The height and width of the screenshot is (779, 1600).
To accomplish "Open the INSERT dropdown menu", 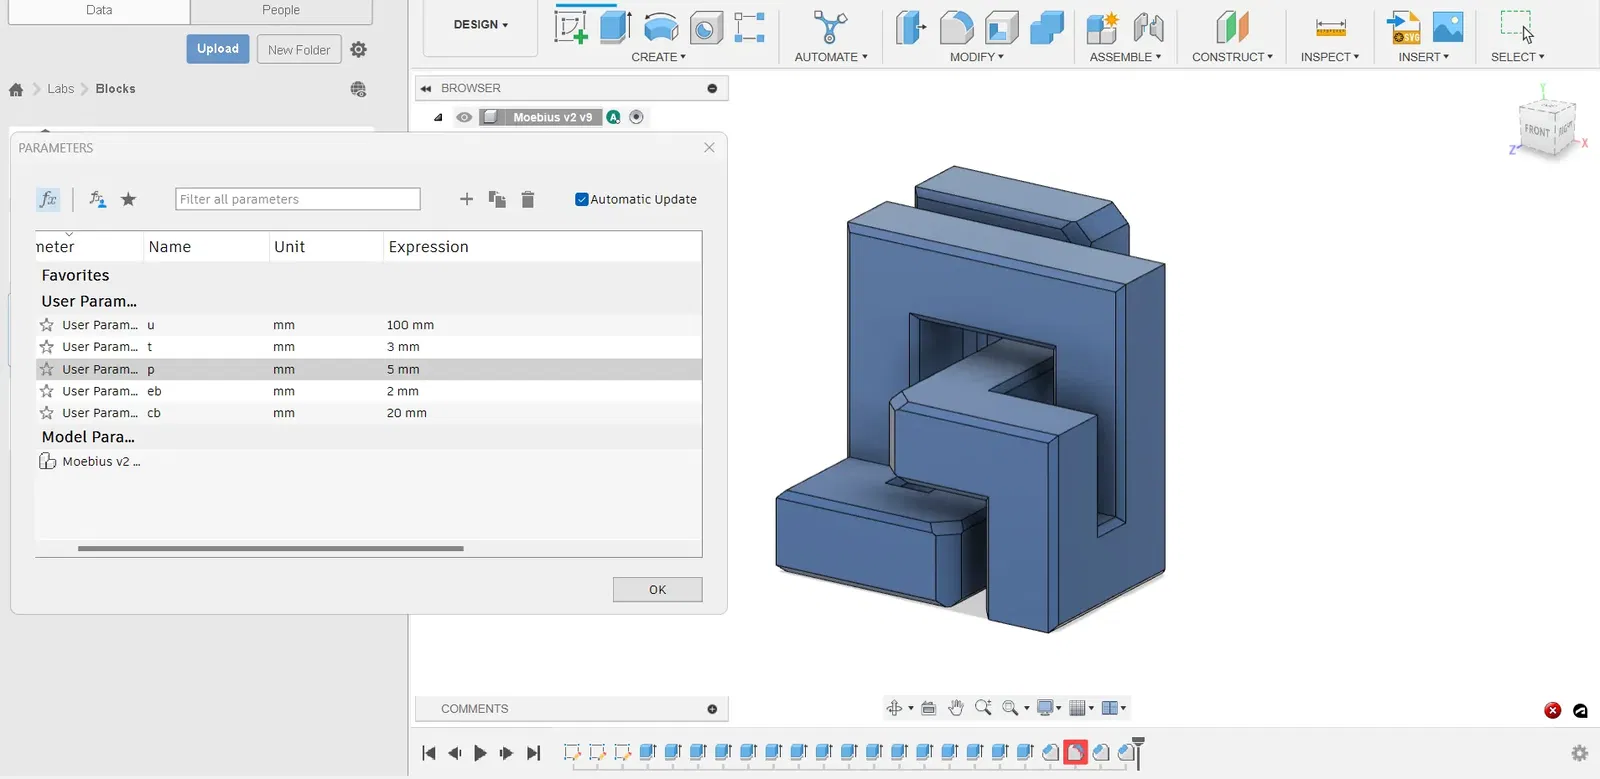I will [x=1424, y=57].
